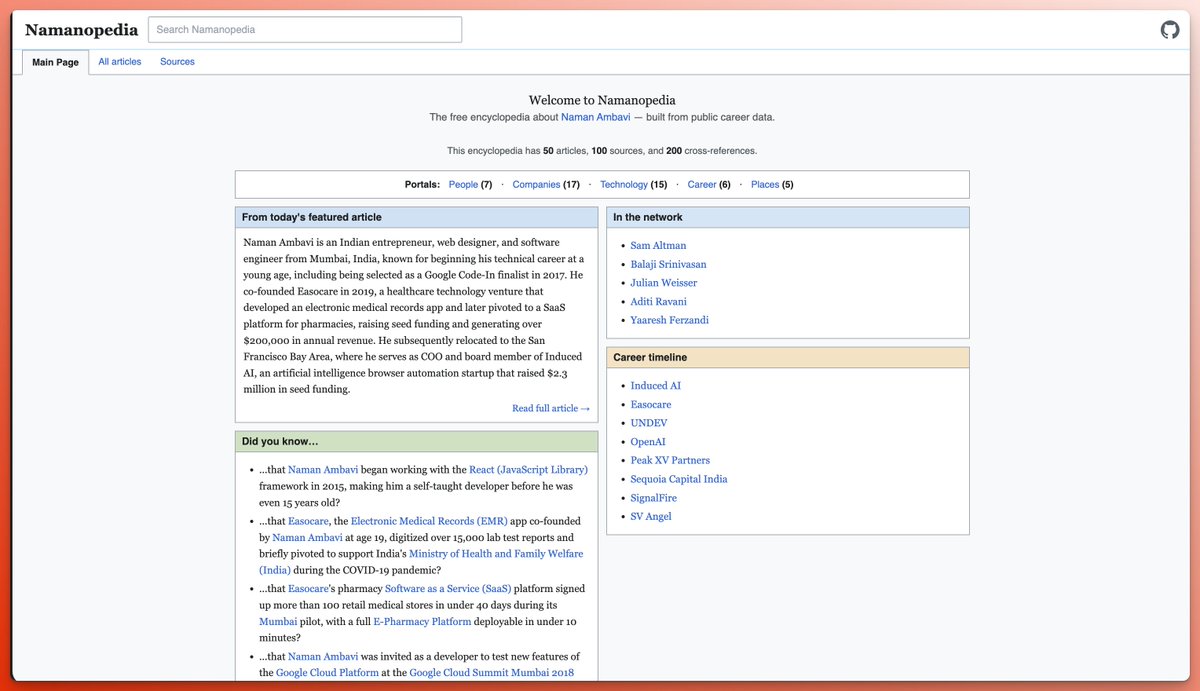1200x691 pixels.
Task: Select the Main Page tab
Action: (55, 62)
